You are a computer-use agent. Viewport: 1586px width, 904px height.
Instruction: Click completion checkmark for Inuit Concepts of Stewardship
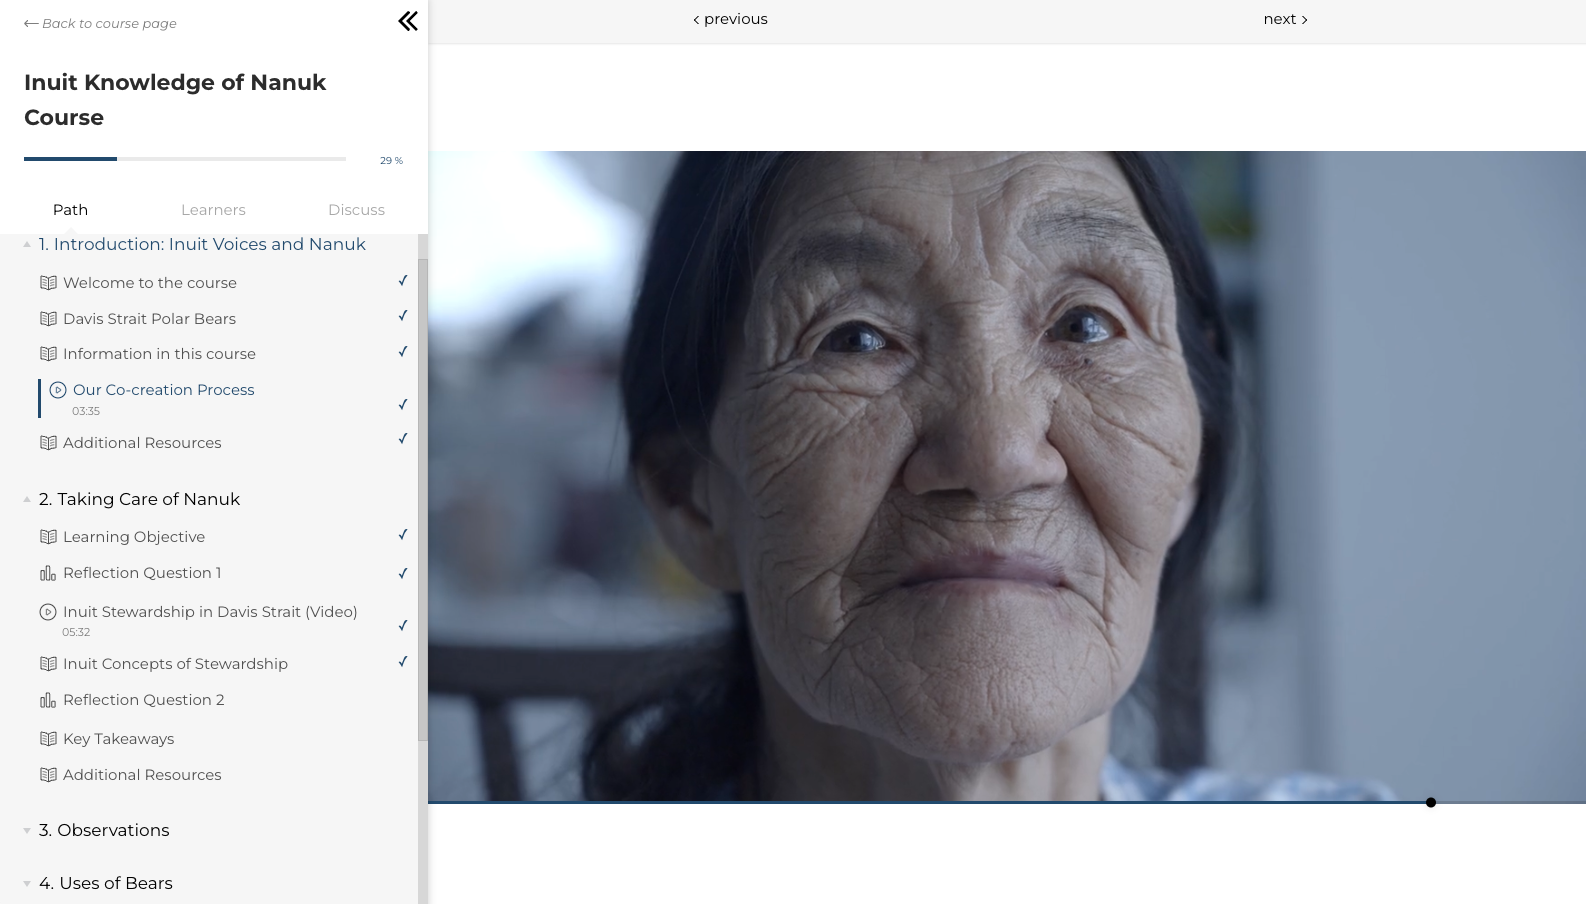[403, 661]
